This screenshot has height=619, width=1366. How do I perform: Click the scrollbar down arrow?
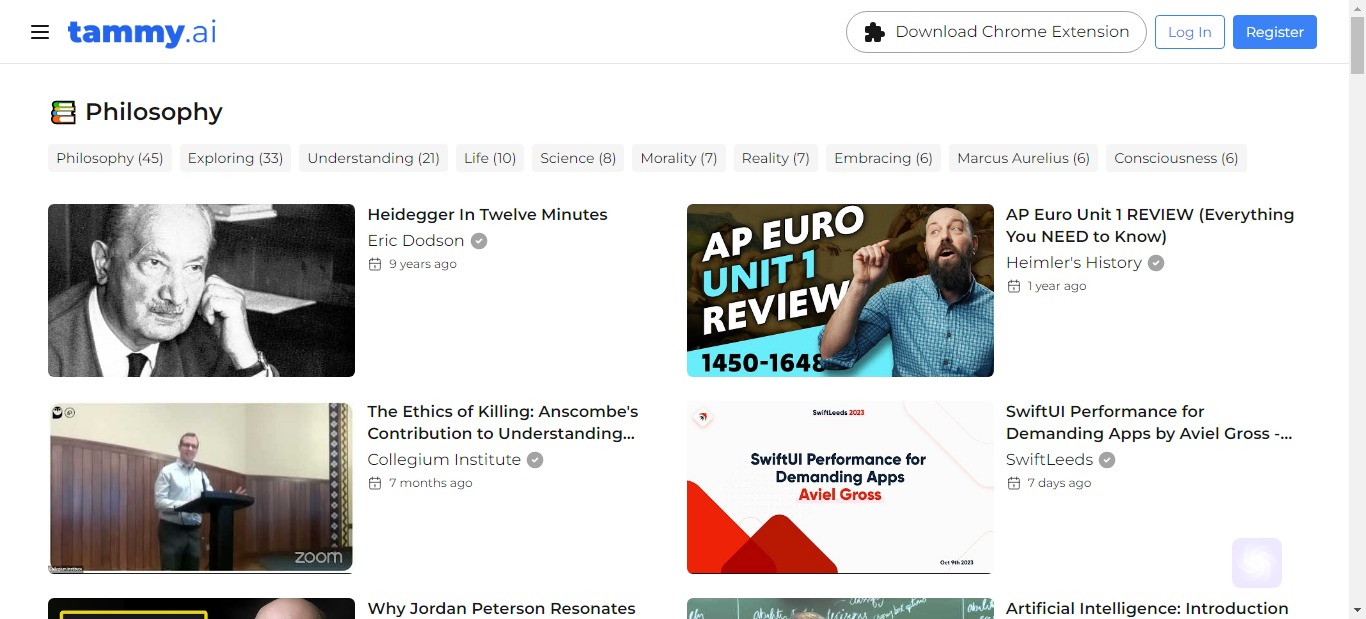1357,610
